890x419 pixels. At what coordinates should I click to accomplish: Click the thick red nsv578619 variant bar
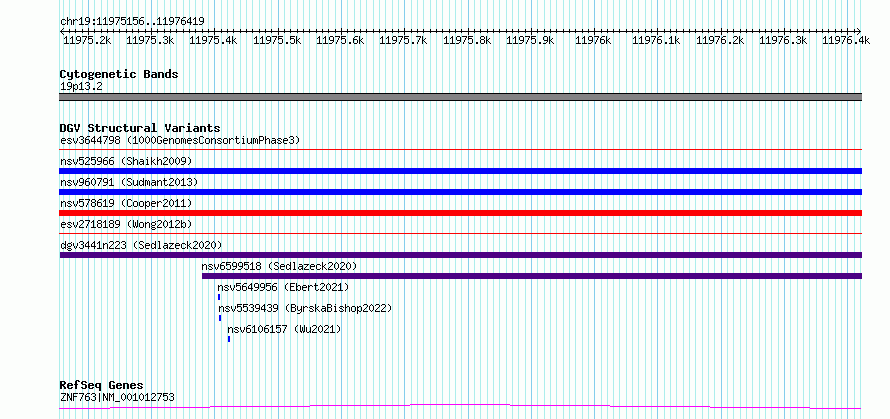tap(460, 213)
